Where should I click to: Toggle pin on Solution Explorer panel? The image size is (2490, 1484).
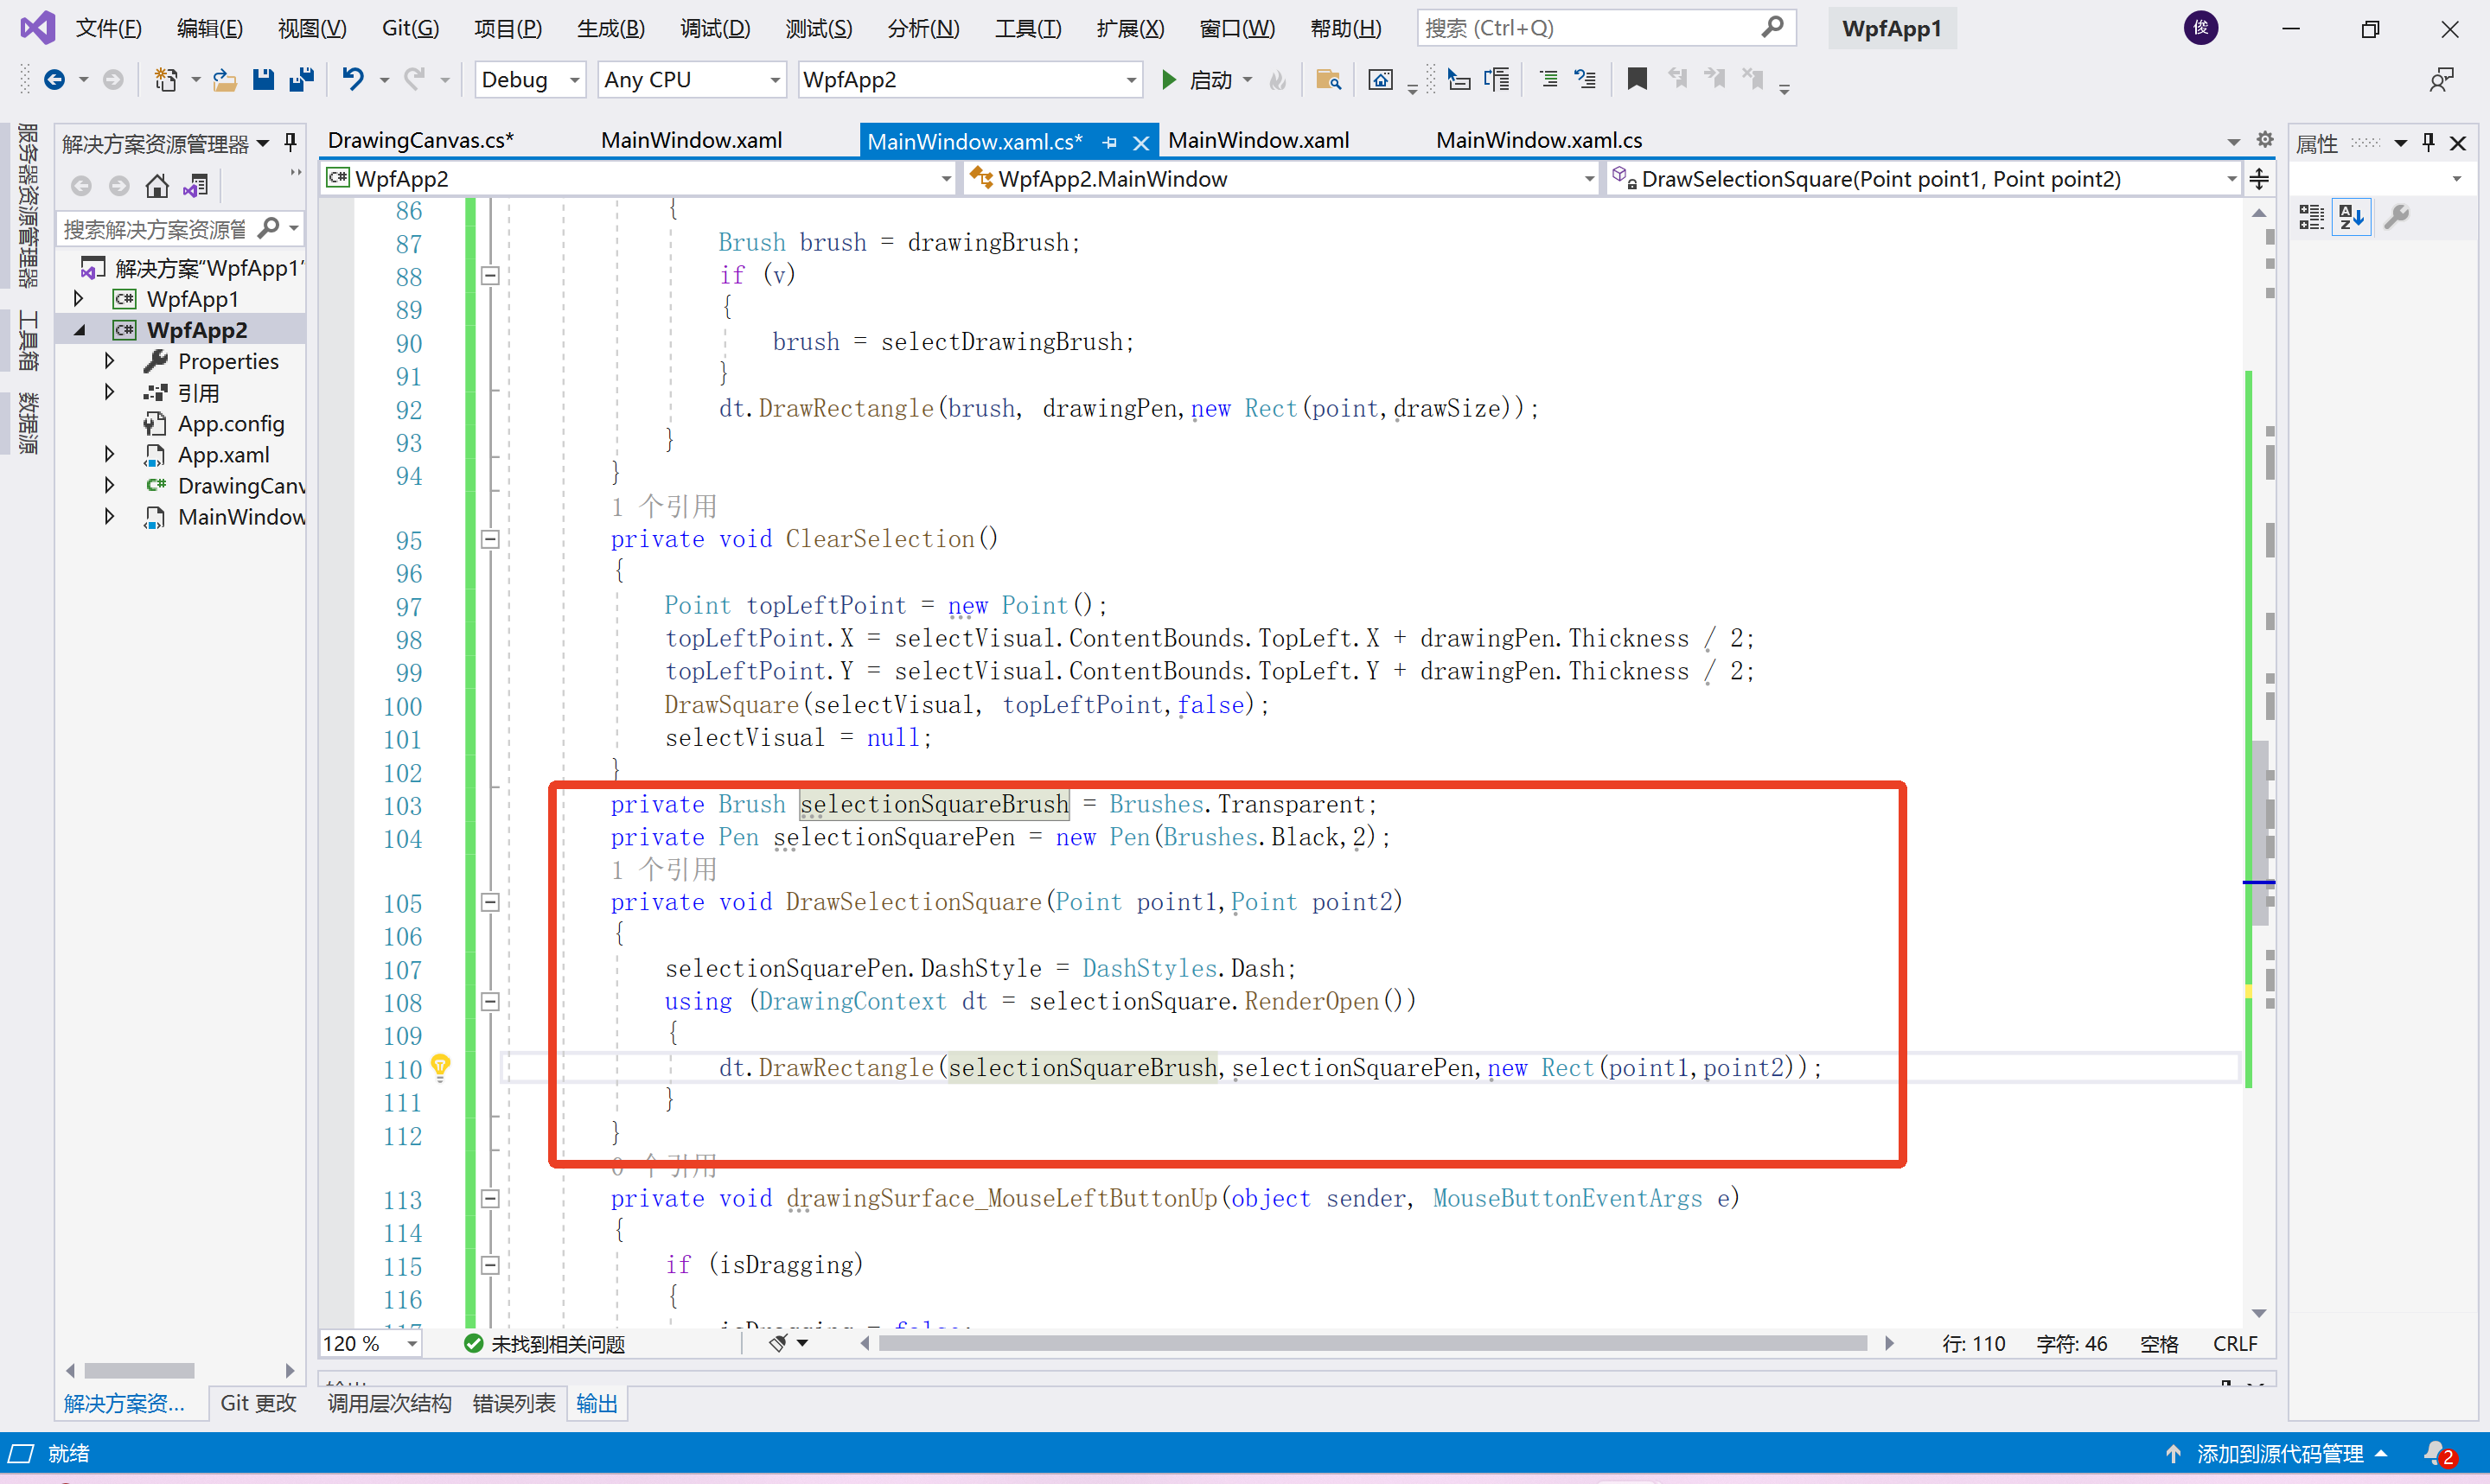click(291, 143)
